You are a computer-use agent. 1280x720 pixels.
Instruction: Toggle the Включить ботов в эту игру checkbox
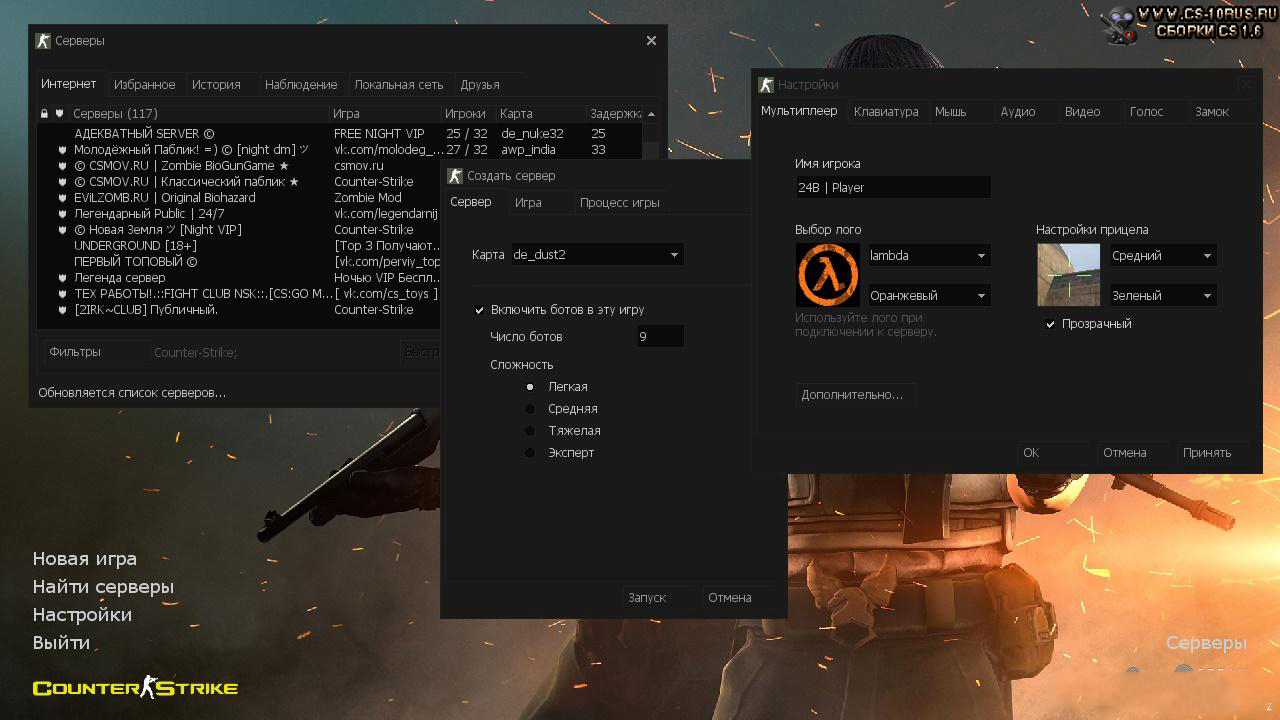480,310
